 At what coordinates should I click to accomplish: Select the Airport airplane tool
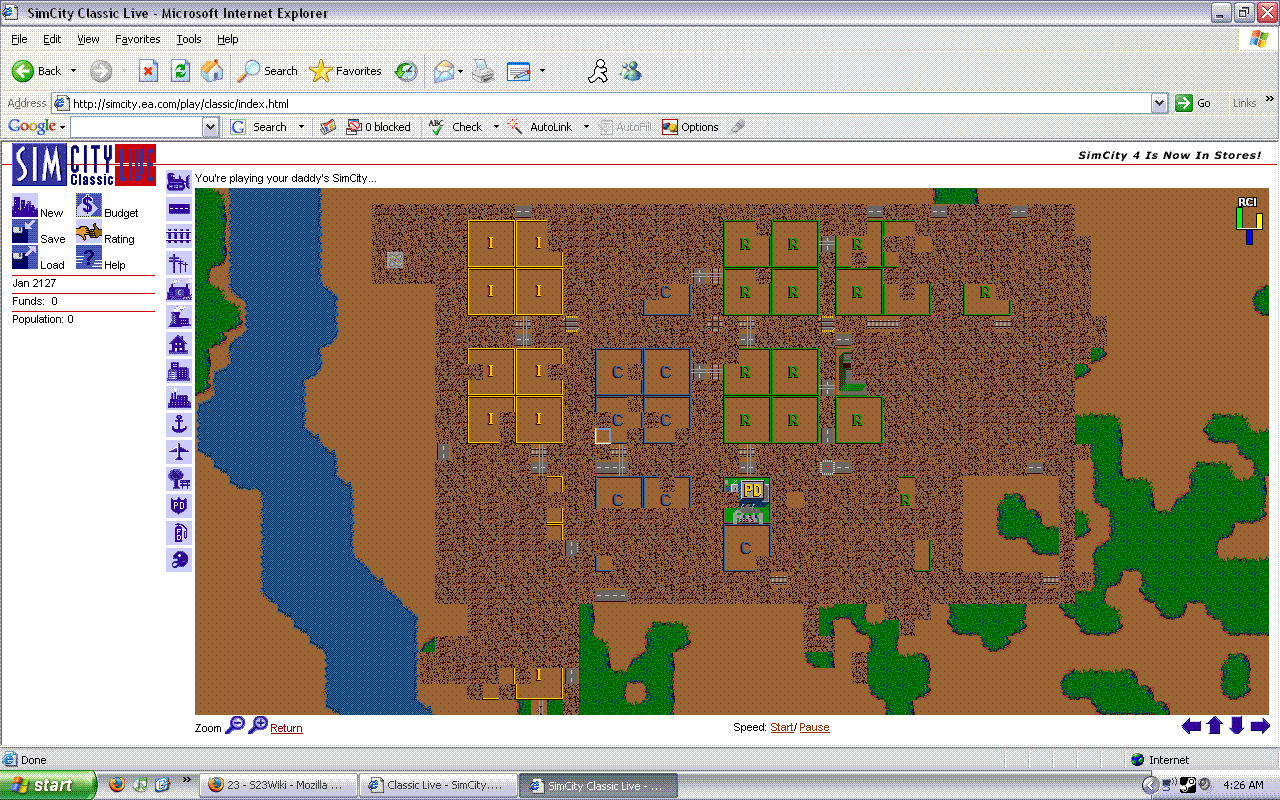179,452
